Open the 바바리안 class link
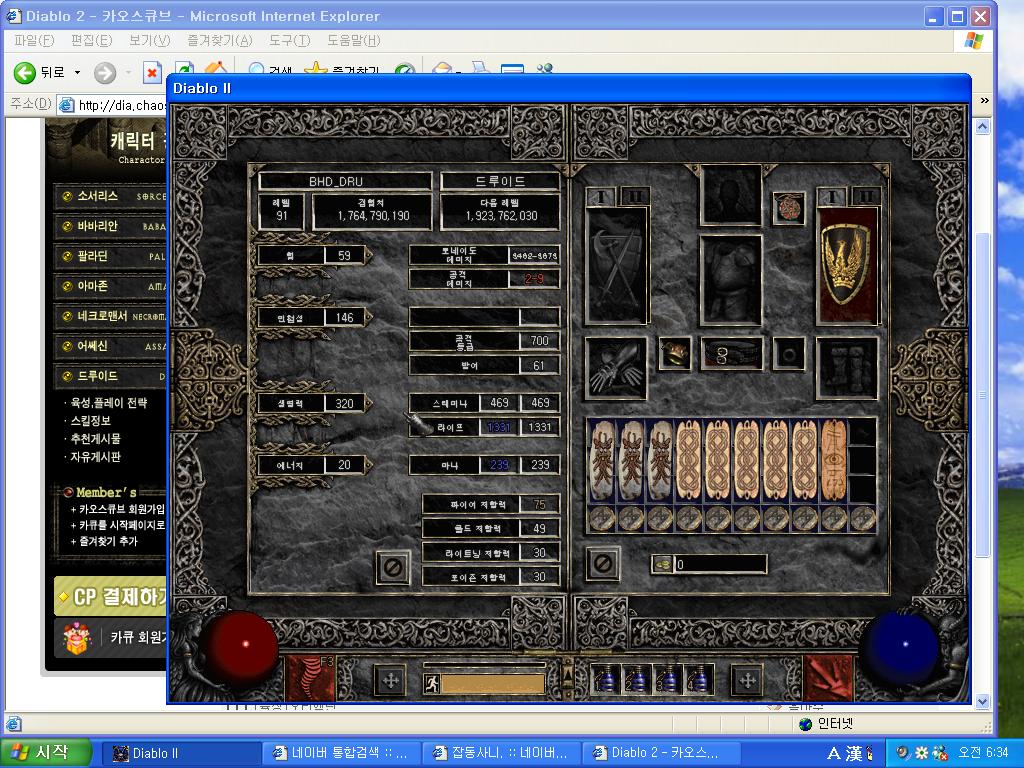 click(x=111, y=226)
